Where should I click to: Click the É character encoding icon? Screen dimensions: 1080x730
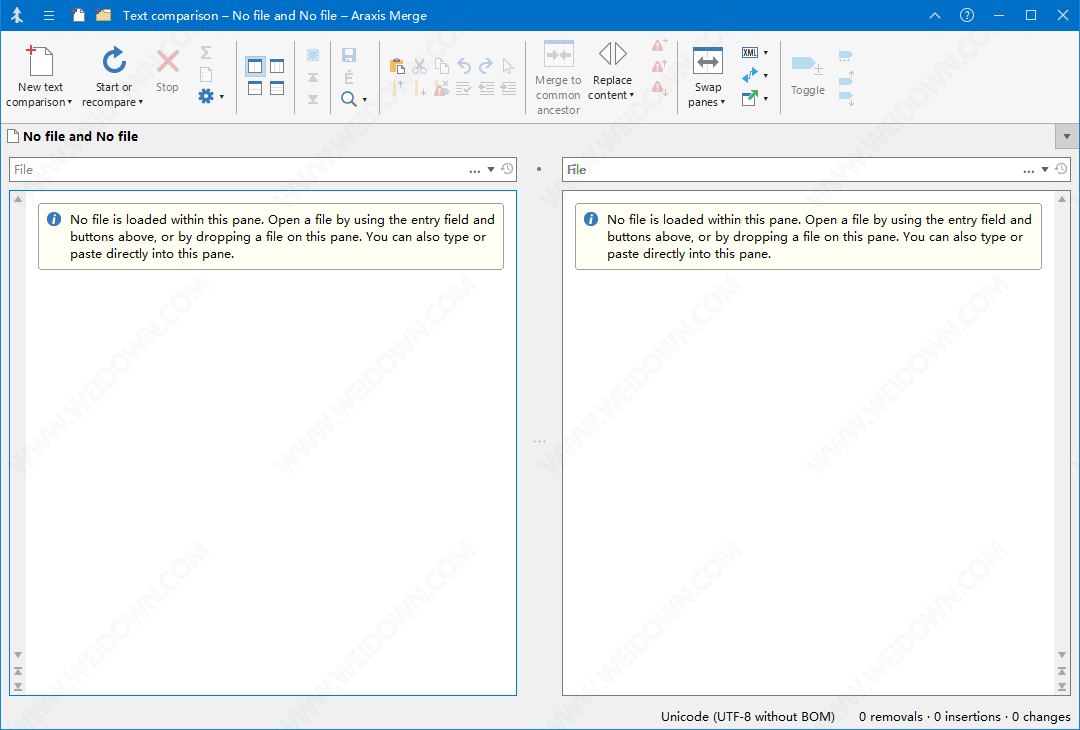[349, 77]
